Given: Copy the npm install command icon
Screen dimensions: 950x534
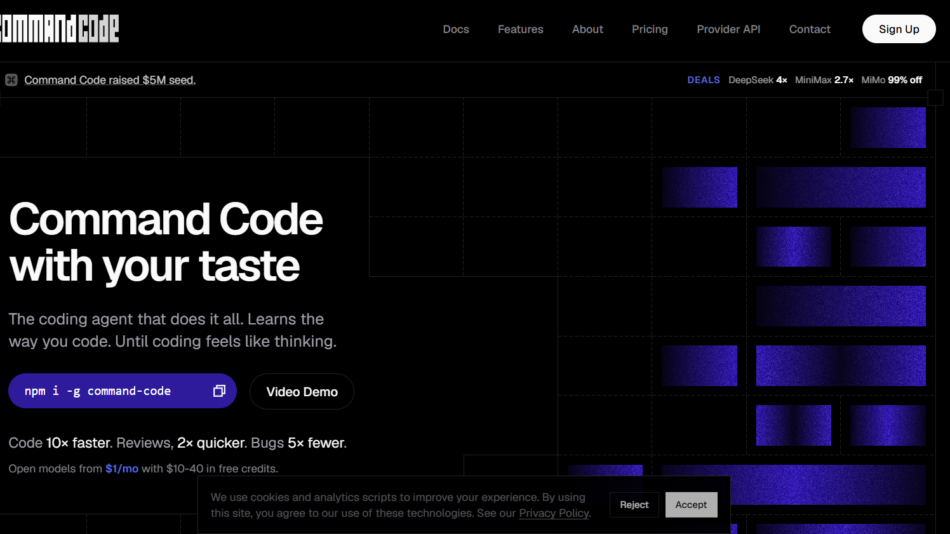Looking at the screenshot, I should click(x=219, y=391).
